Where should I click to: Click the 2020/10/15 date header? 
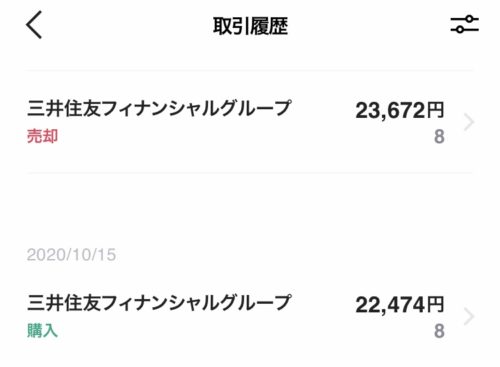click(71, 255)
